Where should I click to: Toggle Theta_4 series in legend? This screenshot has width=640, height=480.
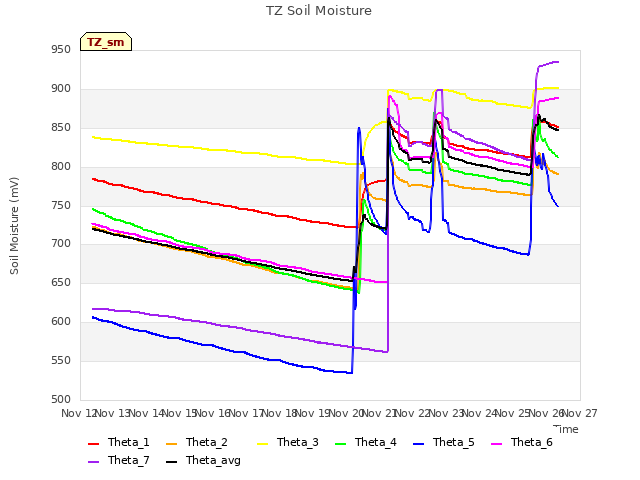[x=366, y=442]
